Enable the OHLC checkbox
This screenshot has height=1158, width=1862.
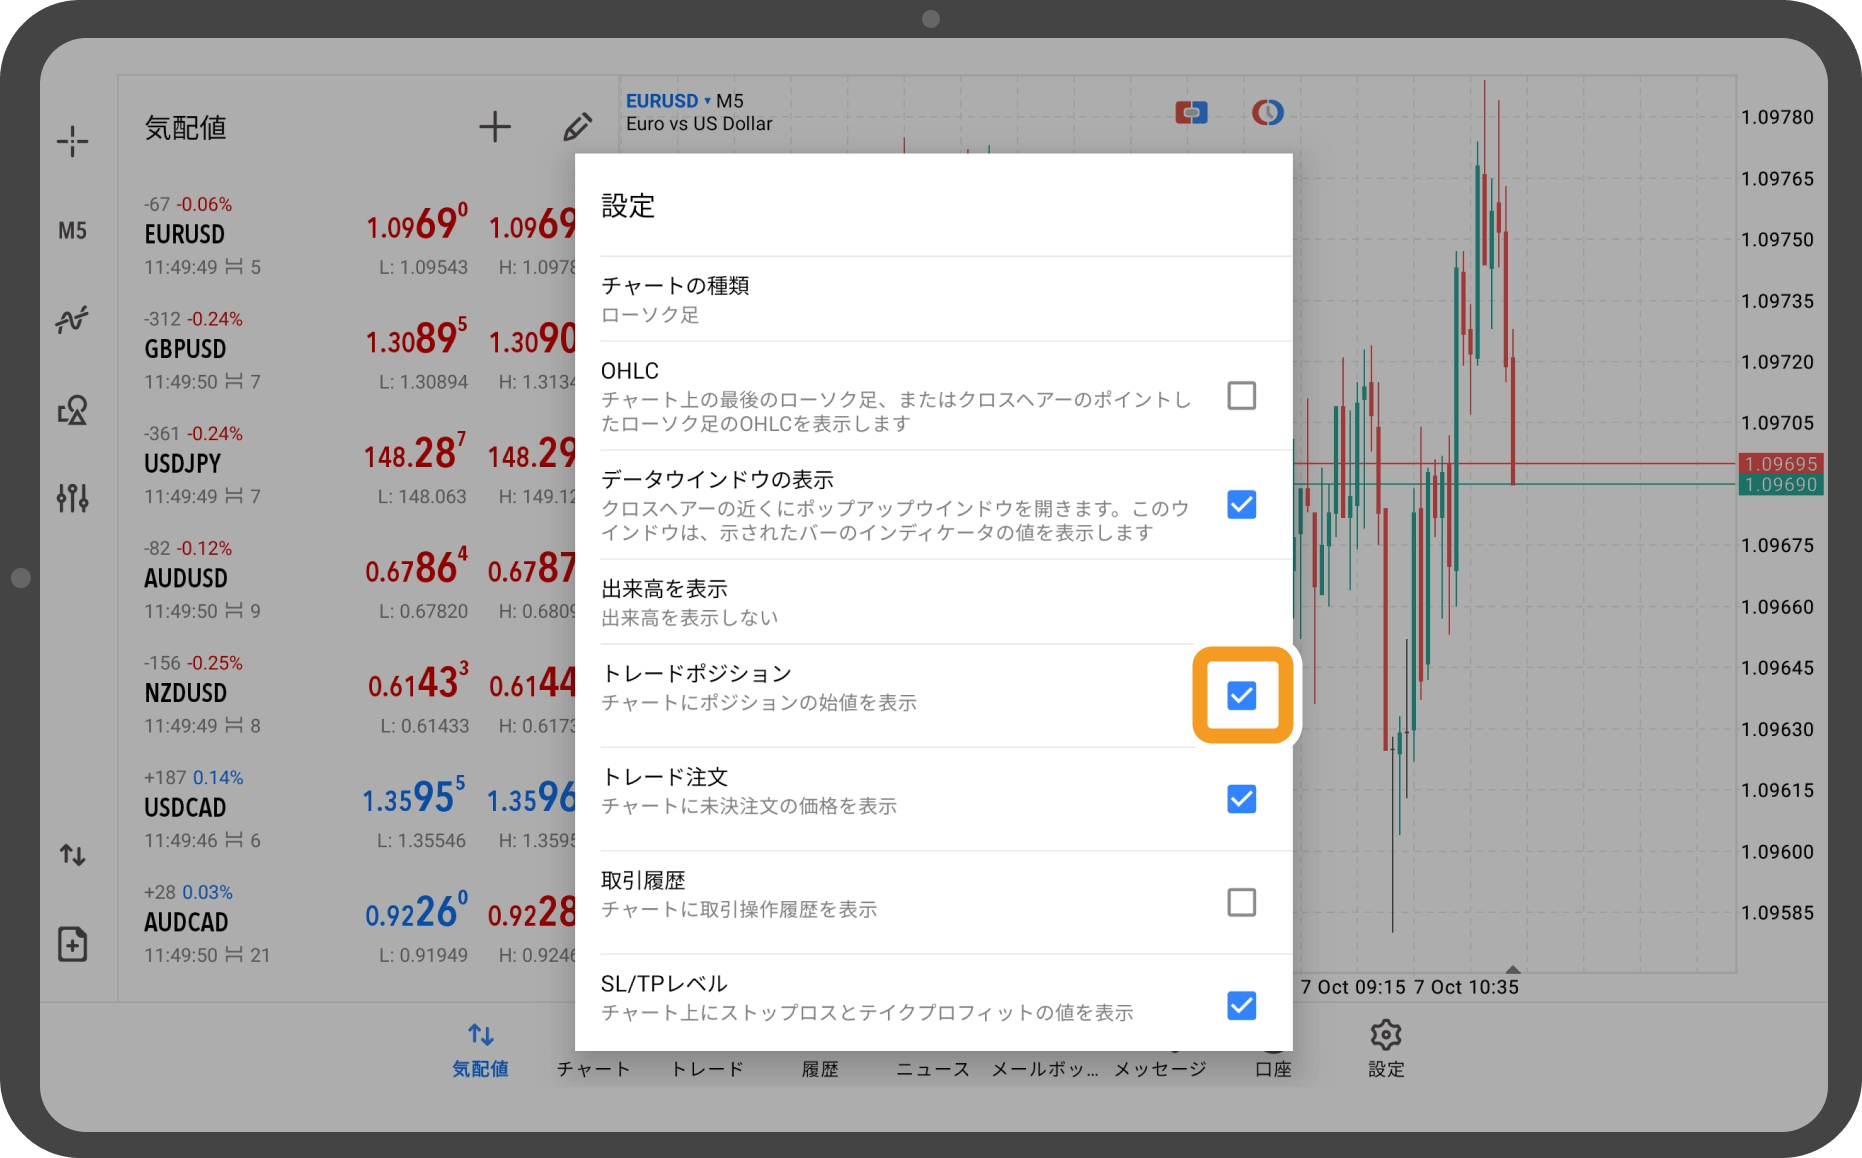coord(1241,396)
